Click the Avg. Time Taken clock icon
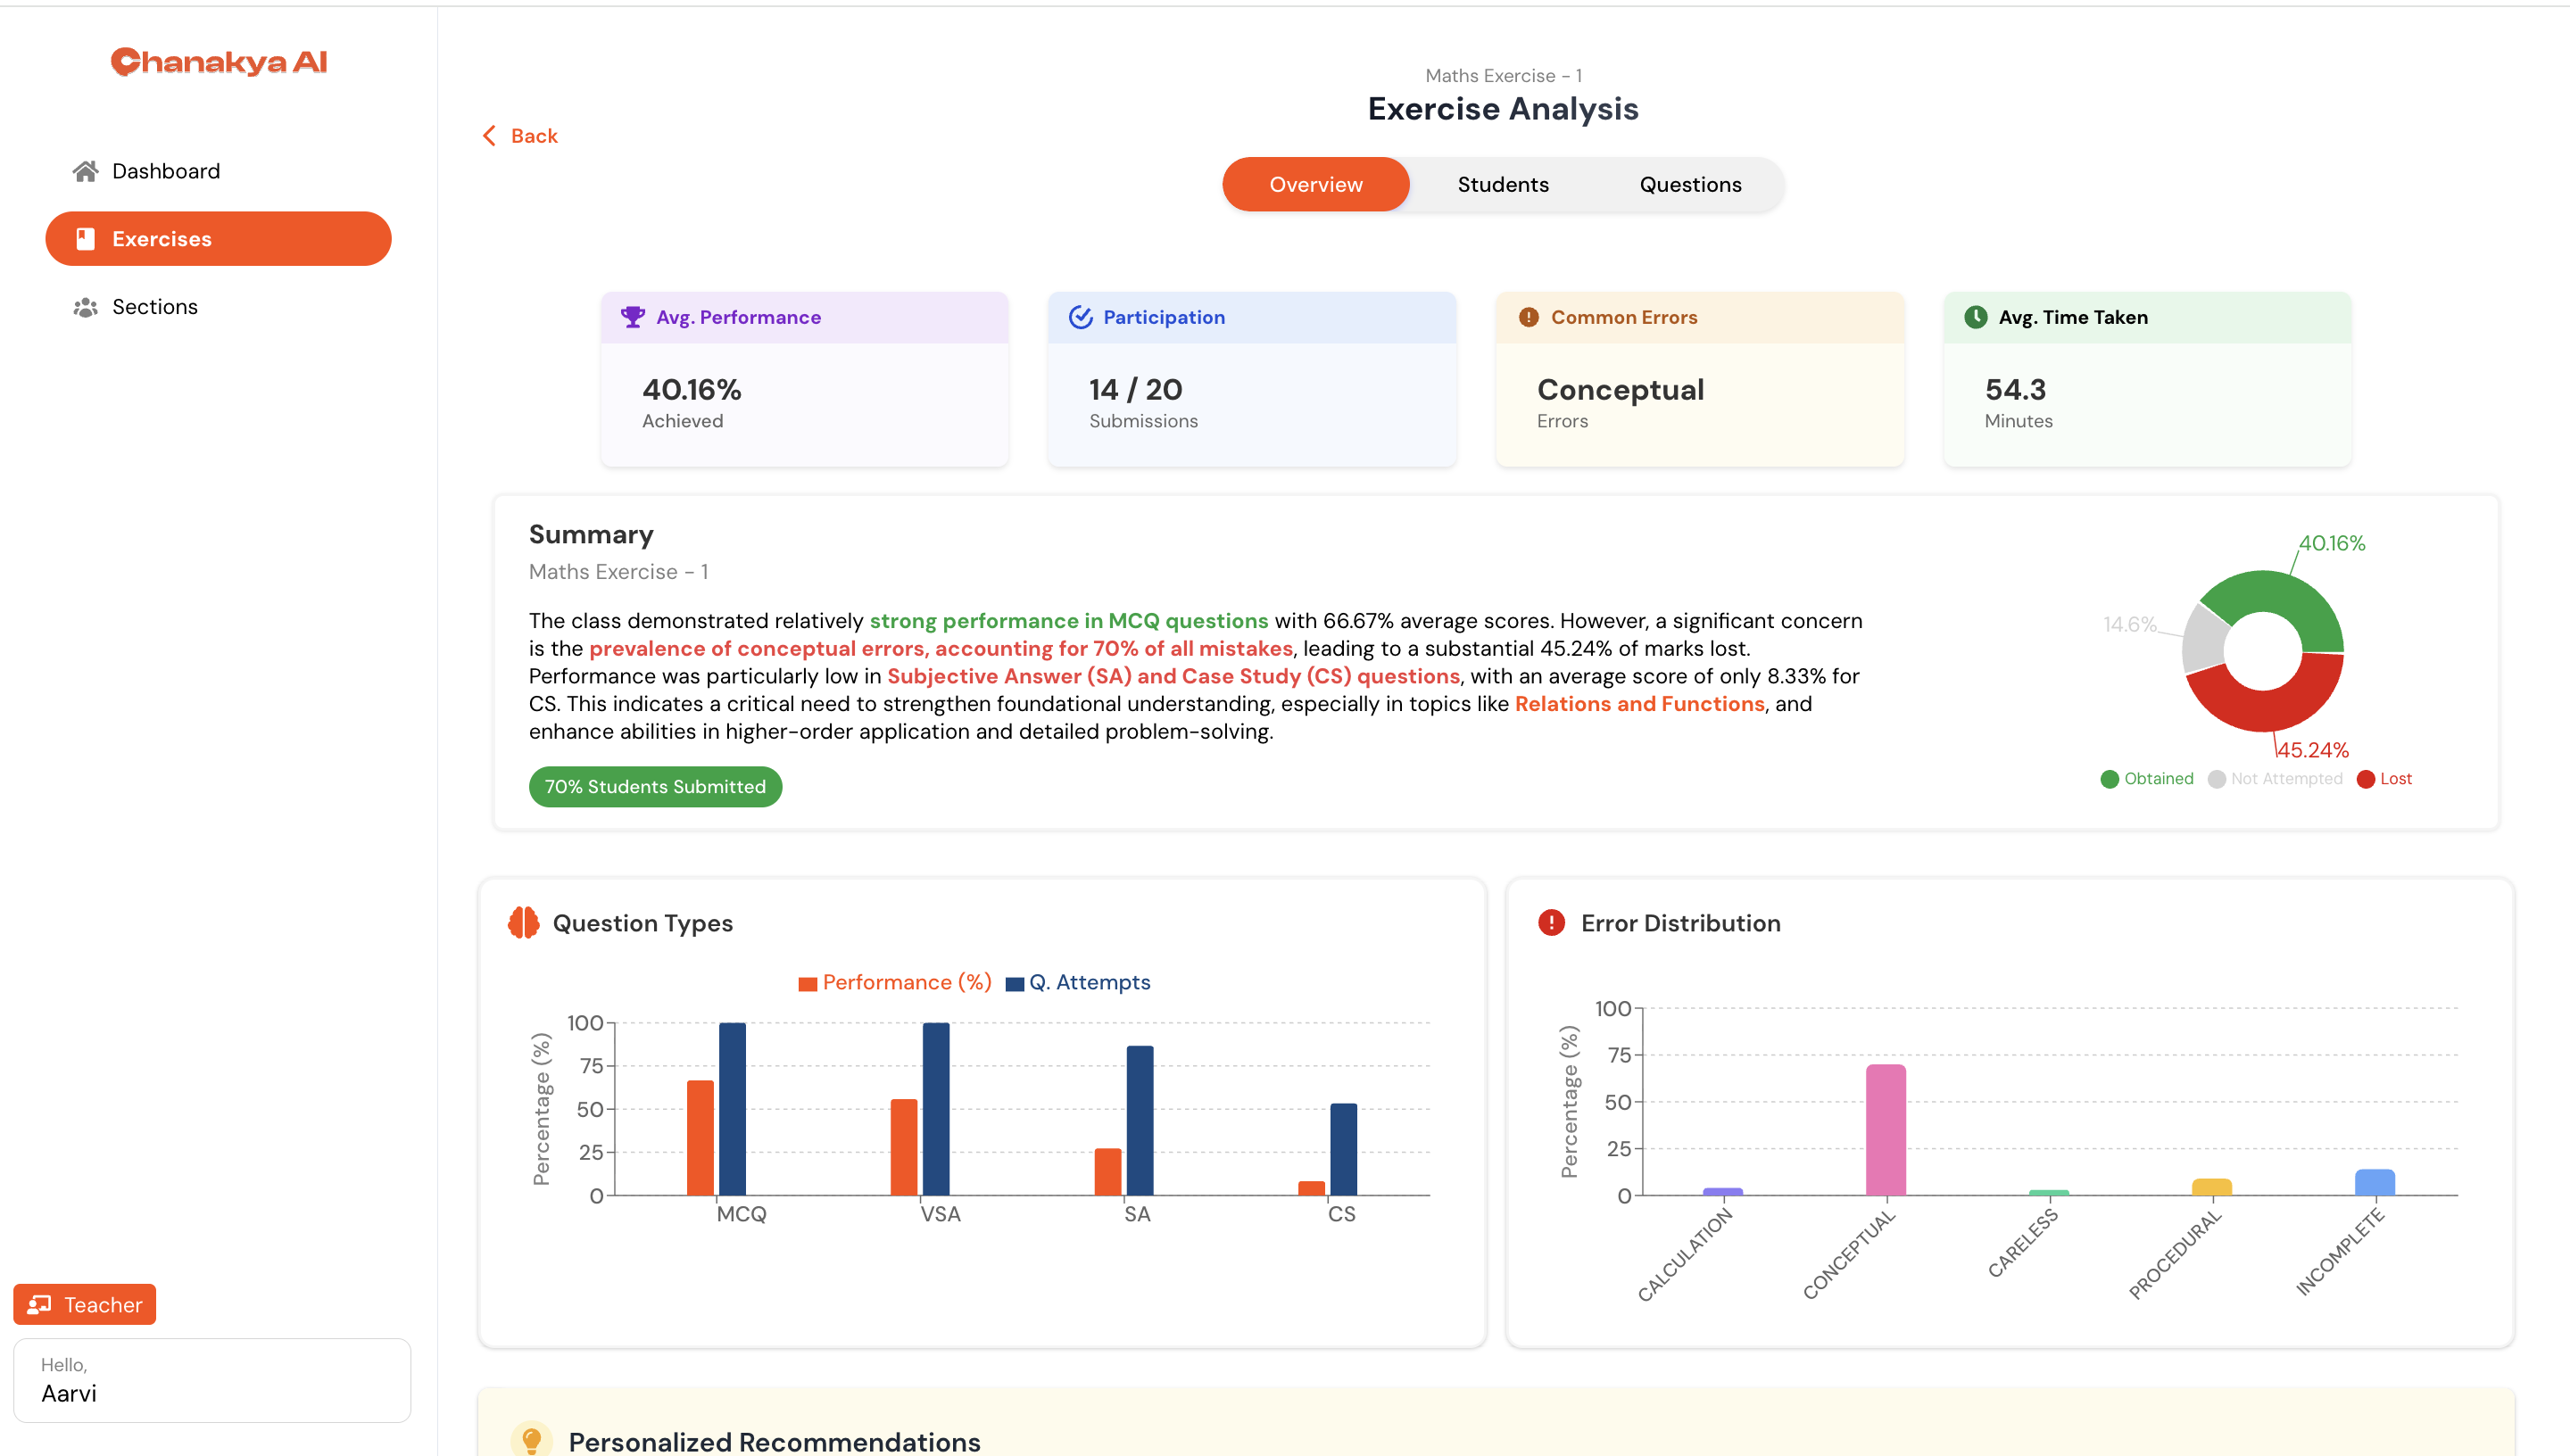This screenshot has height=1456, width=2570. click(x=1975, y=317)
